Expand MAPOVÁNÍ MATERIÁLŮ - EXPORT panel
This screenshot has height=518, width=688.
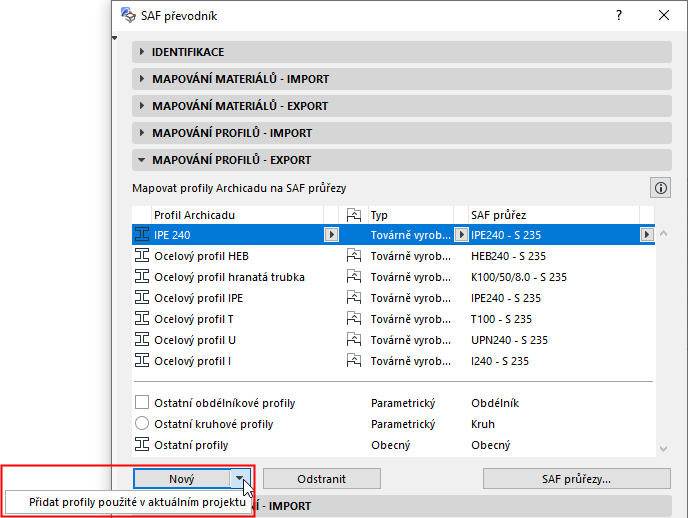pyautogui.click(x=401, y=106)
